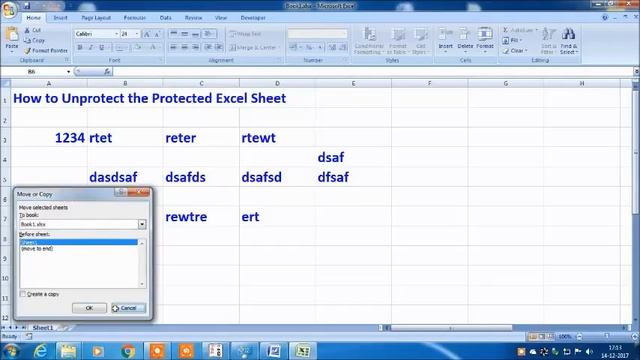Open the number format dropdown
This screenshot has width=640, height=360.
coord(345,34)
